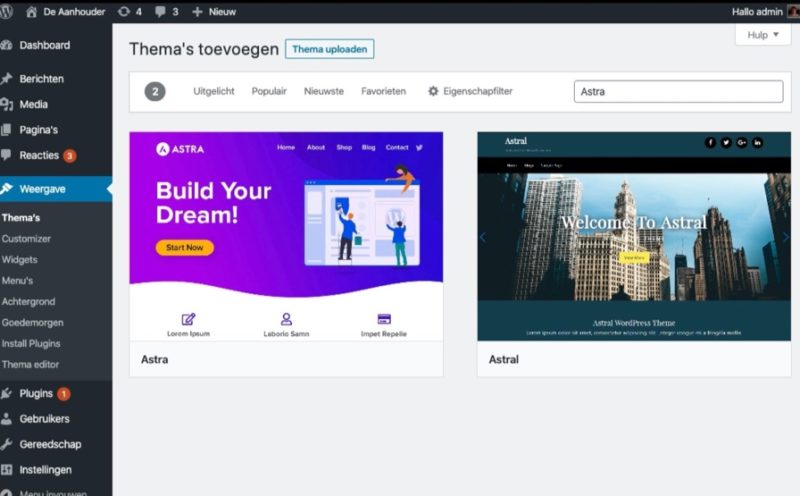The image size is (800, 496).
Task: Click the Astra theme screenshot
Action: [x=286, y=236]
